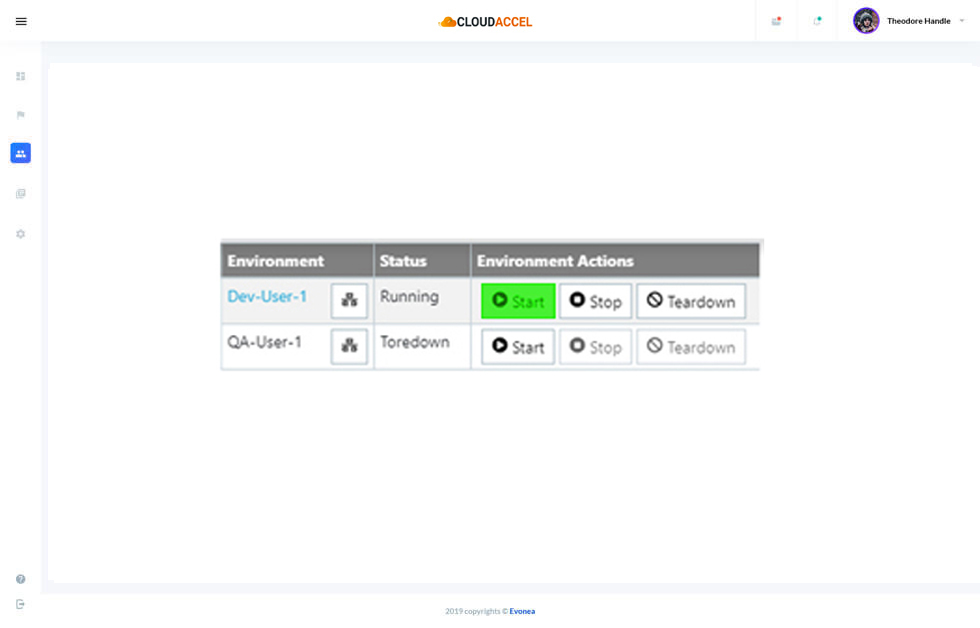Start the QA-User-1 environment
The height and width of the screenshot is (628, 980).
518,347
